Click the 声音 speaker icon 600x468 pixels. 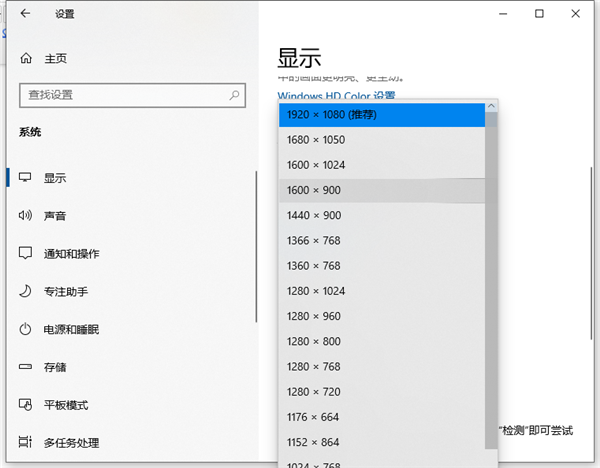tap(25, 216)
